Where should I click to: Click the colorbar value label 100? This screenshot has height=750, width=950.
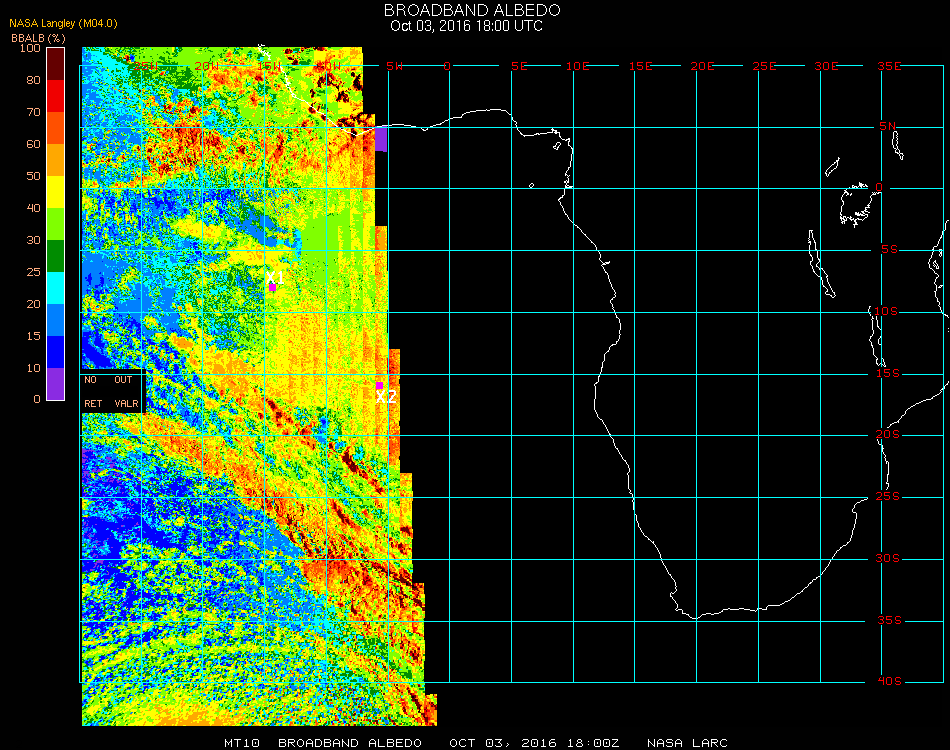pyautogui.click(x=30, y=48)
